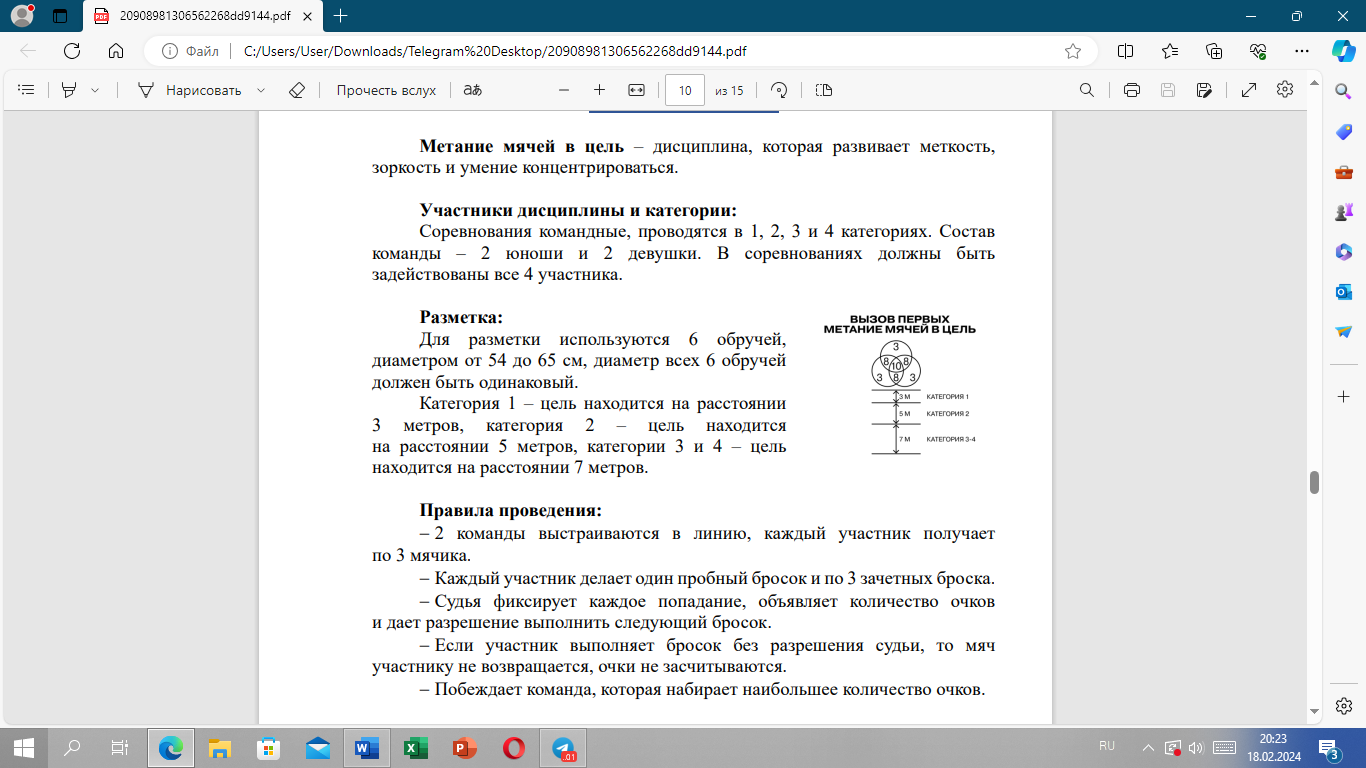Rotate the PDF page
Screen dimensions: 1366x768
tap(780, 90)
